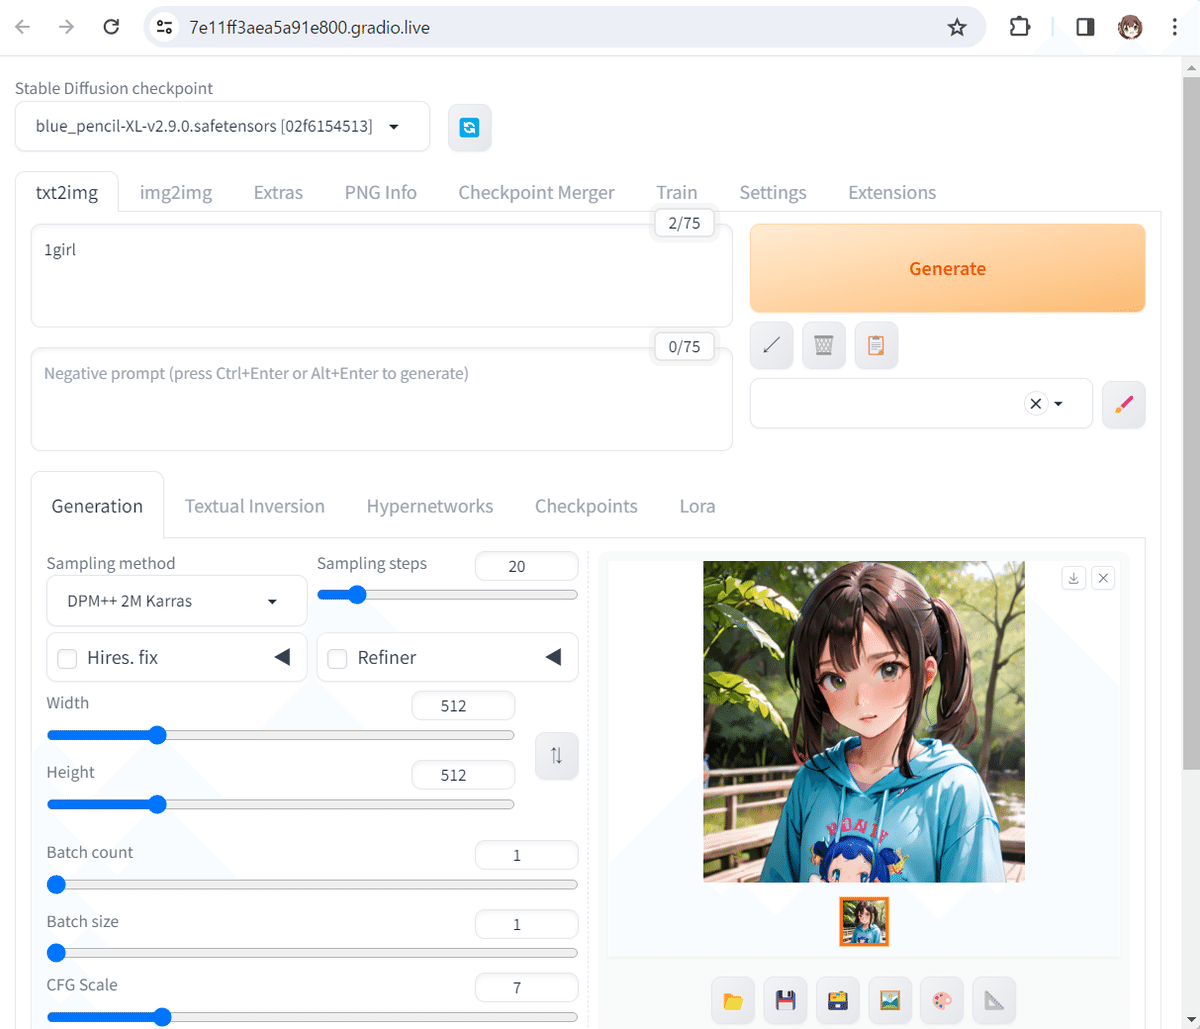This screenshot has width=1200, height=1029.
Task: Swap width and height with arrows button
Action: pyautogui.click(x=557, y=756)
